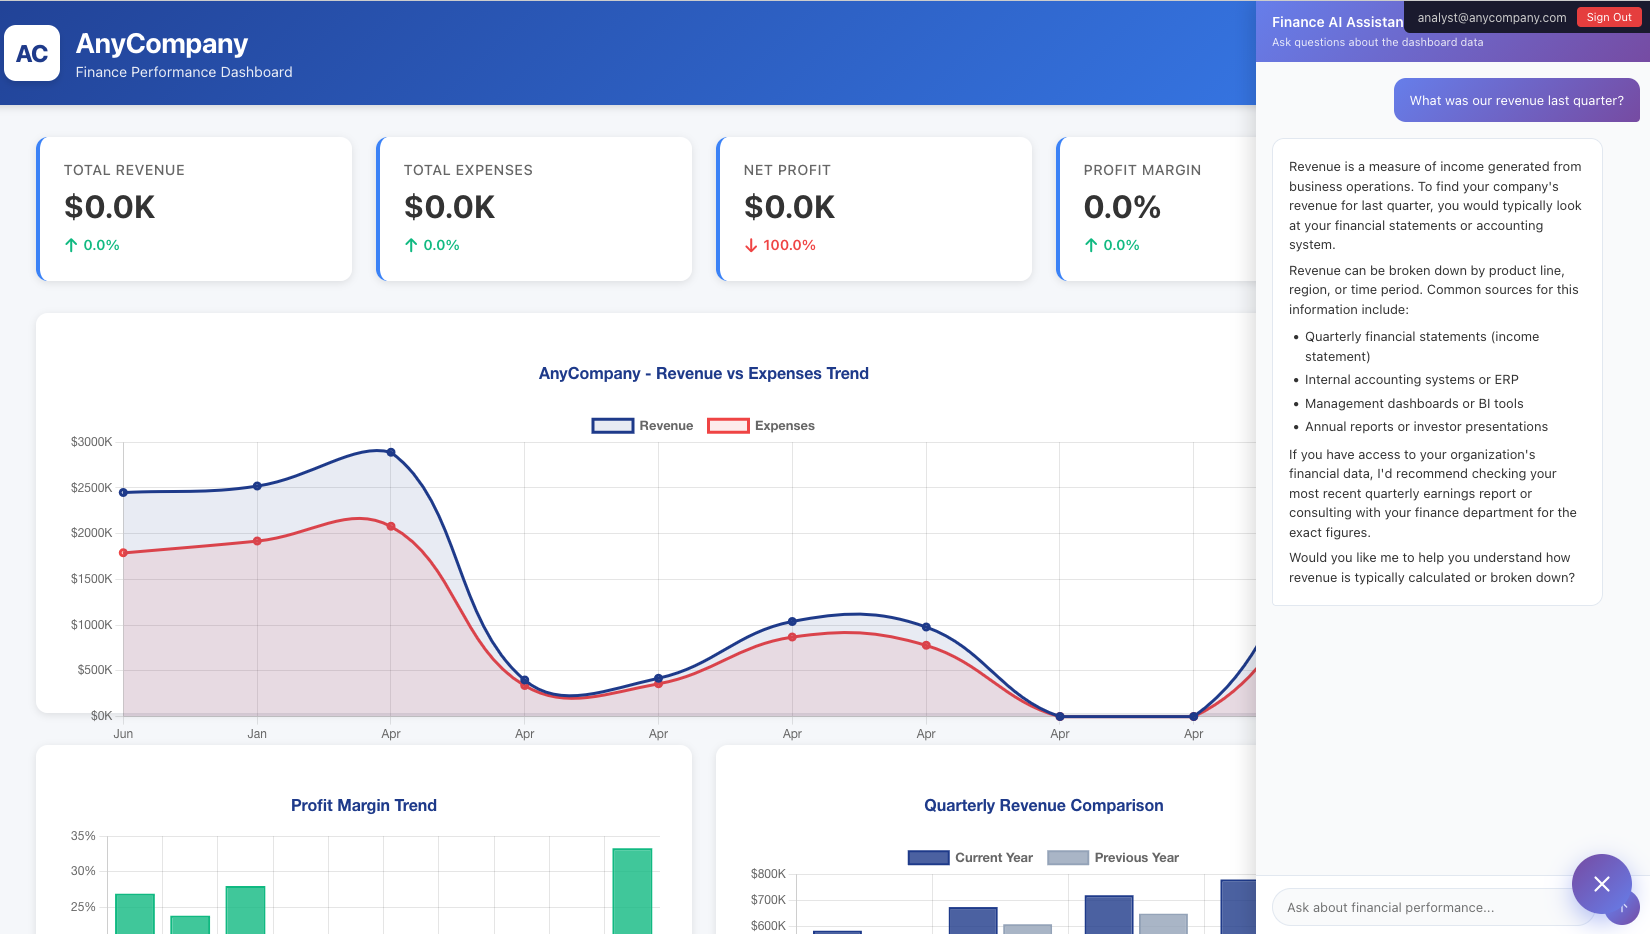Toggle the Expenses legend swatch in trend chart
1650x934 pixels.
[728, 426]
